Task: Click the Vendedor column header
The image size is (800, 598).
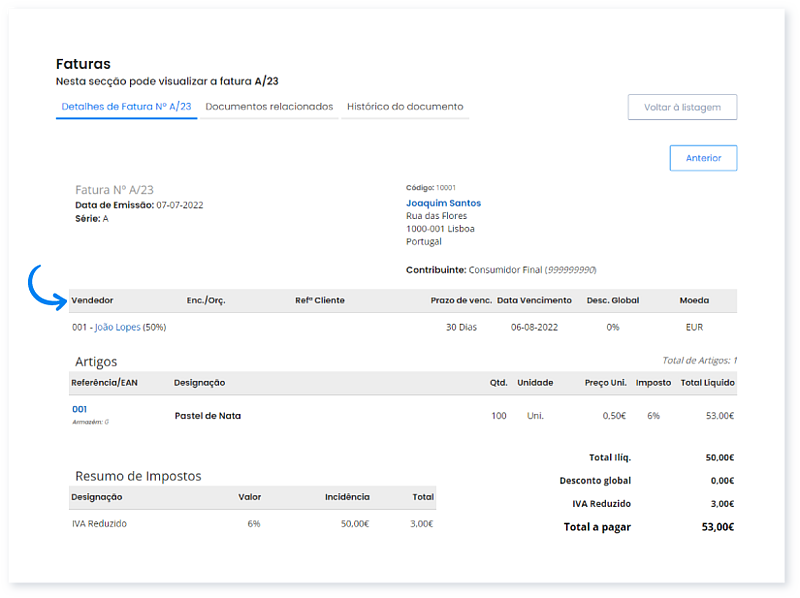Action: [92, 300]
